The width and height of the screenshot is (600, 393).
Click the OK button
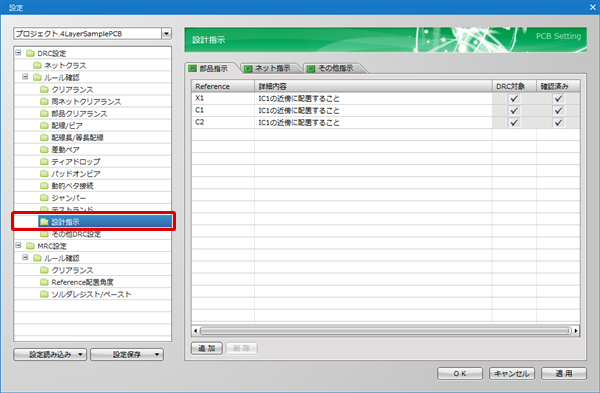[x=460, y=373]
